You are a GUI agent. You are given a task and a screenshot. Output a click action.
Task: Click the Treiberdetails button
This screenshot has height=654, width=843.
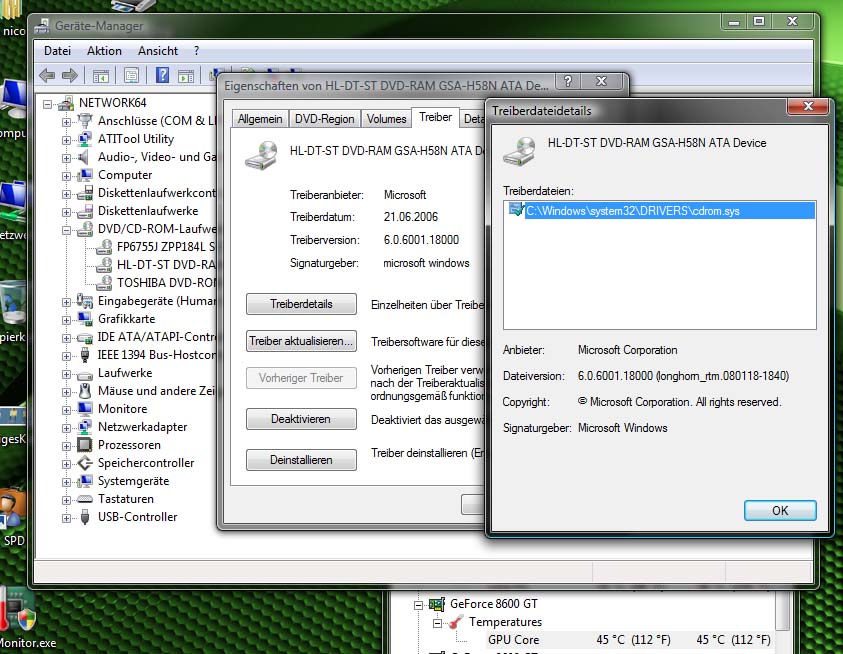click(301, 304)
